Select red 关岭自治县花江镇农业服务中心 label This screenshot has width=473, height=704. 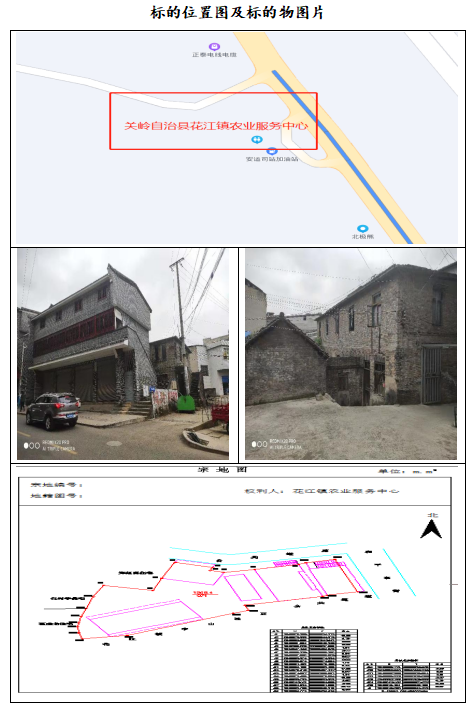point(216,125)
